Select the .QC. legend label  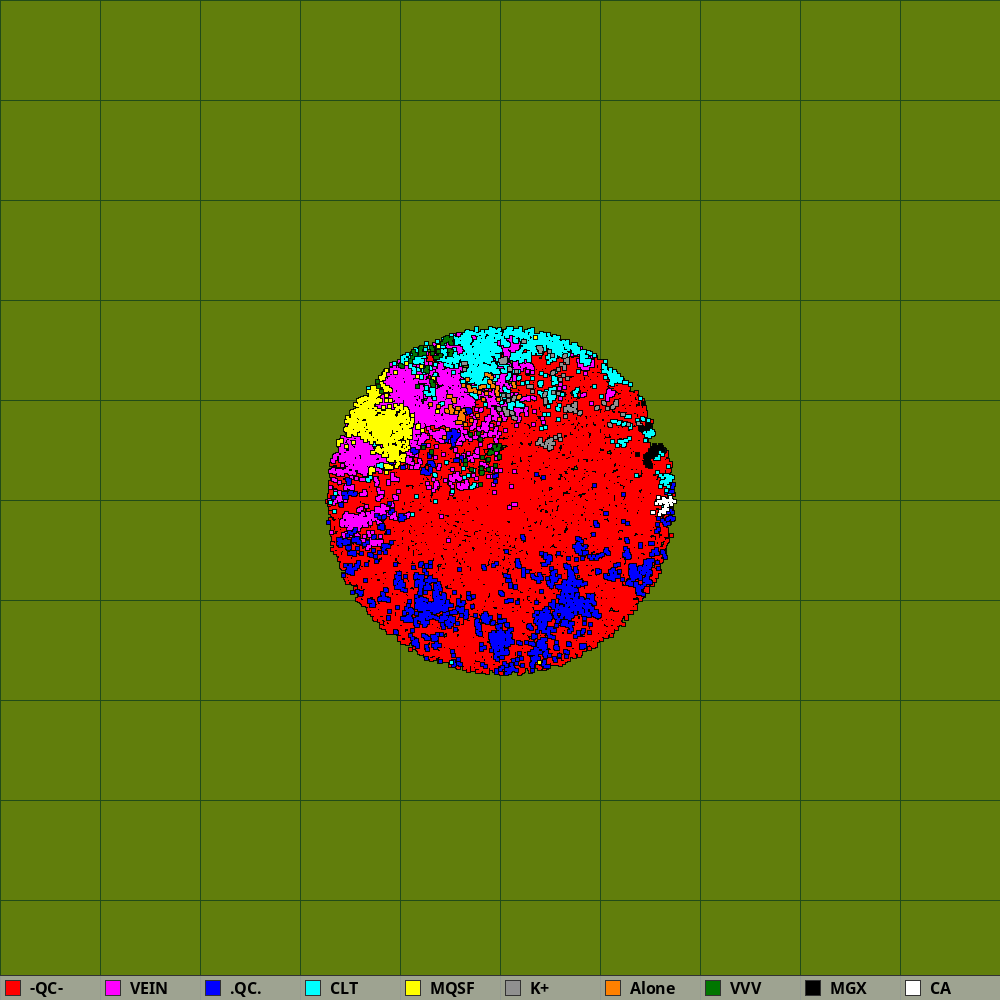coord(246,989)
